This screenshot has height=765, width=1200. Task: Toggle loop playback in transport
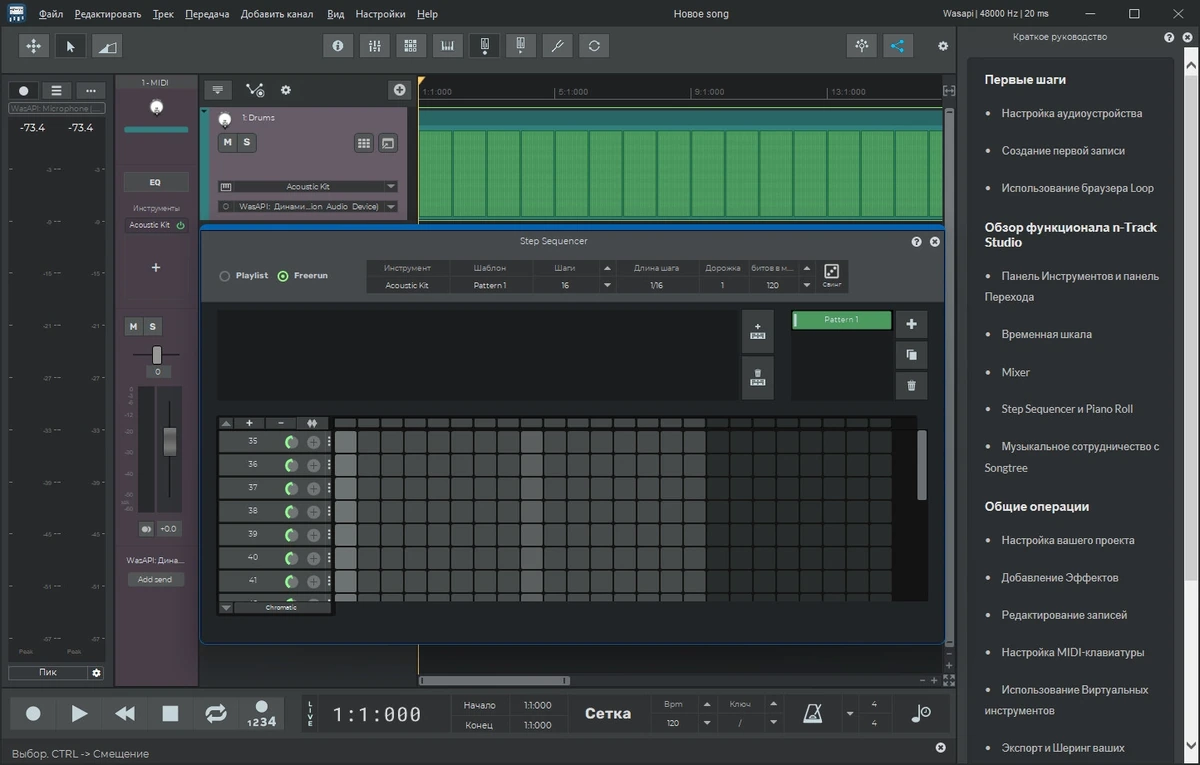(x=215, y=714)
